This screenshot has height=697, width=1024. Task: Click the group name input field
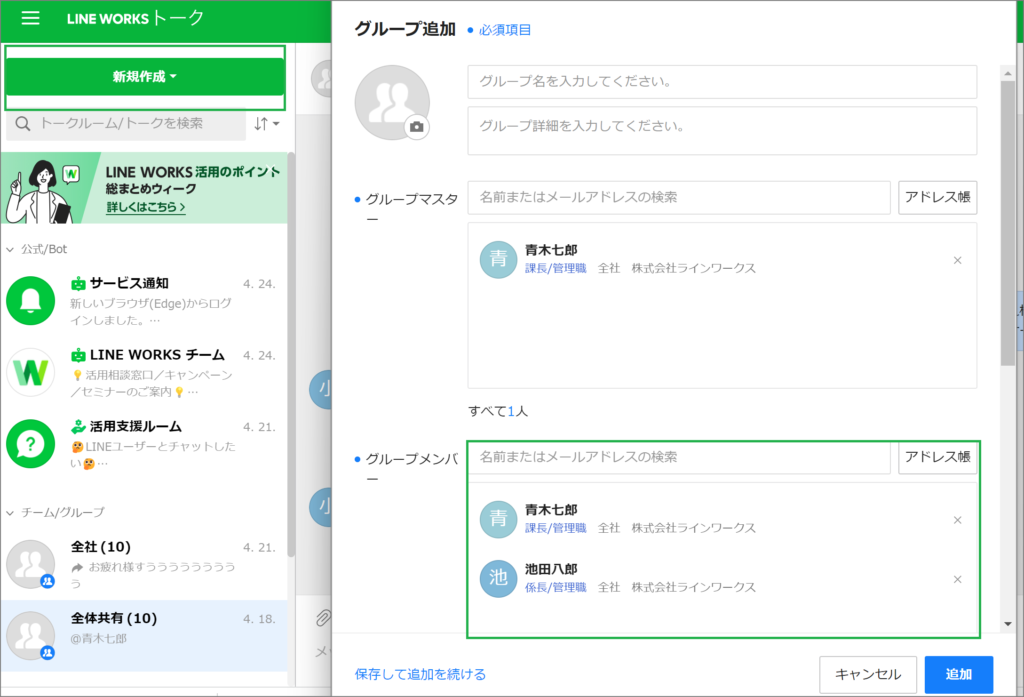(x=722, y=82)
